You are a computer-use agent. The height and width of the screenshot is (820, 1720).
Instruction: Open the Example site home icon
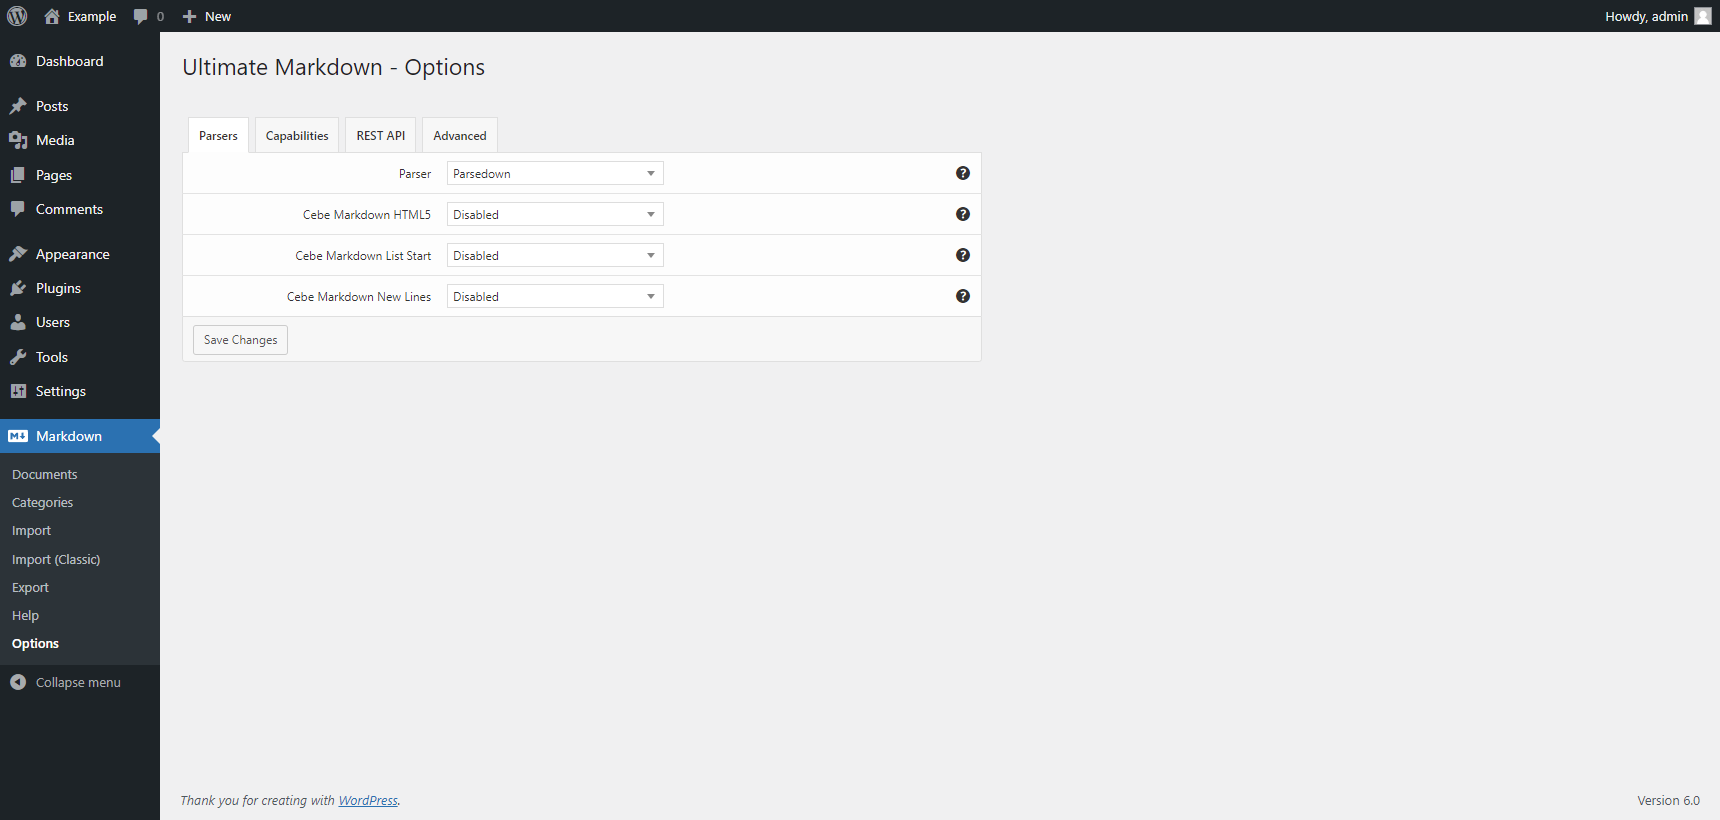[x=52, y=16]
